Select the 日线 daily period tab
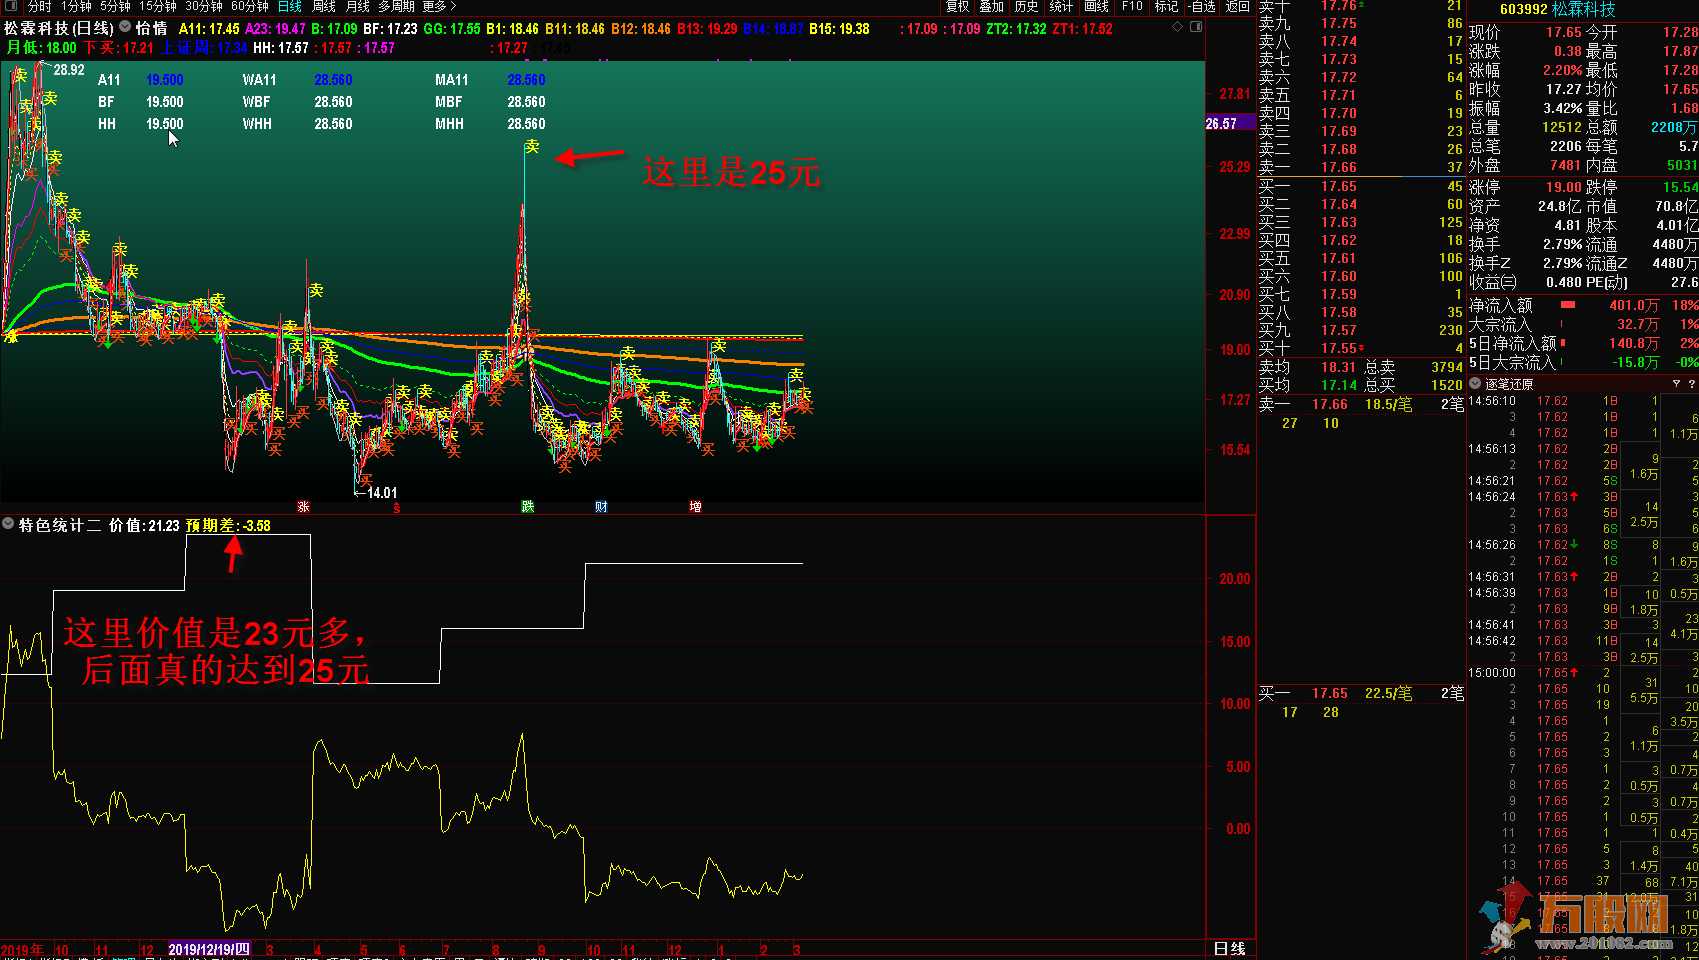 coord(290,6)
